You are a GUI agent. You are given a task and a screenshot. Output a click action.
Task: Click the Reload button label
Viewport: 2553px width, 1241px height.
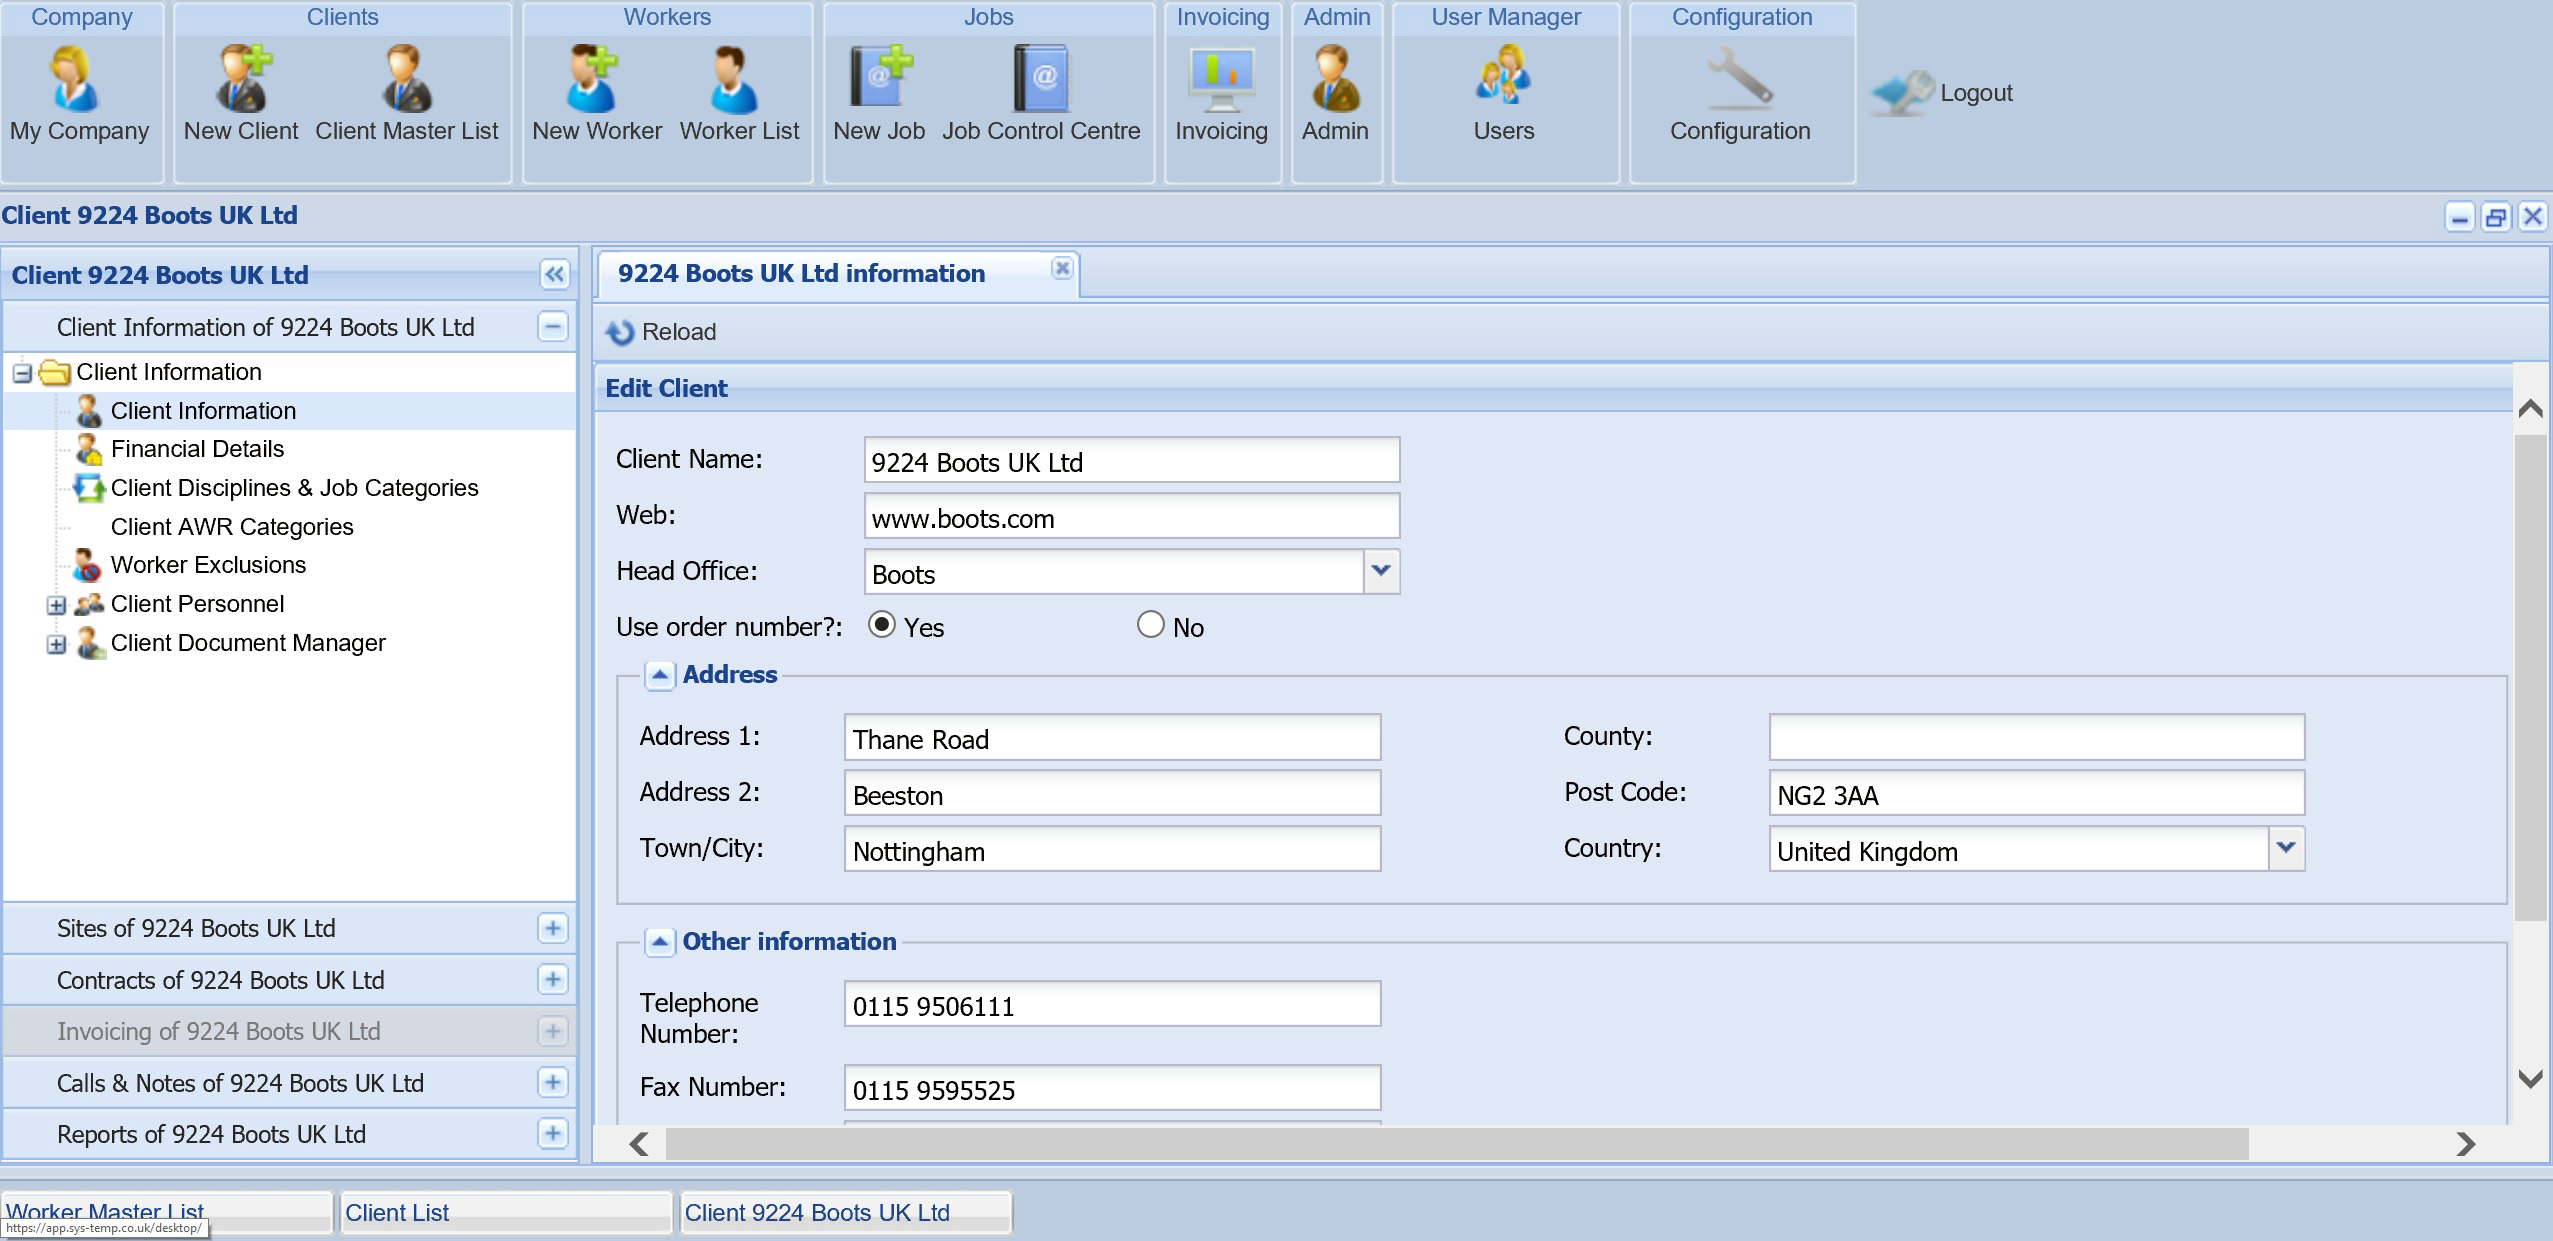(679, 332)
